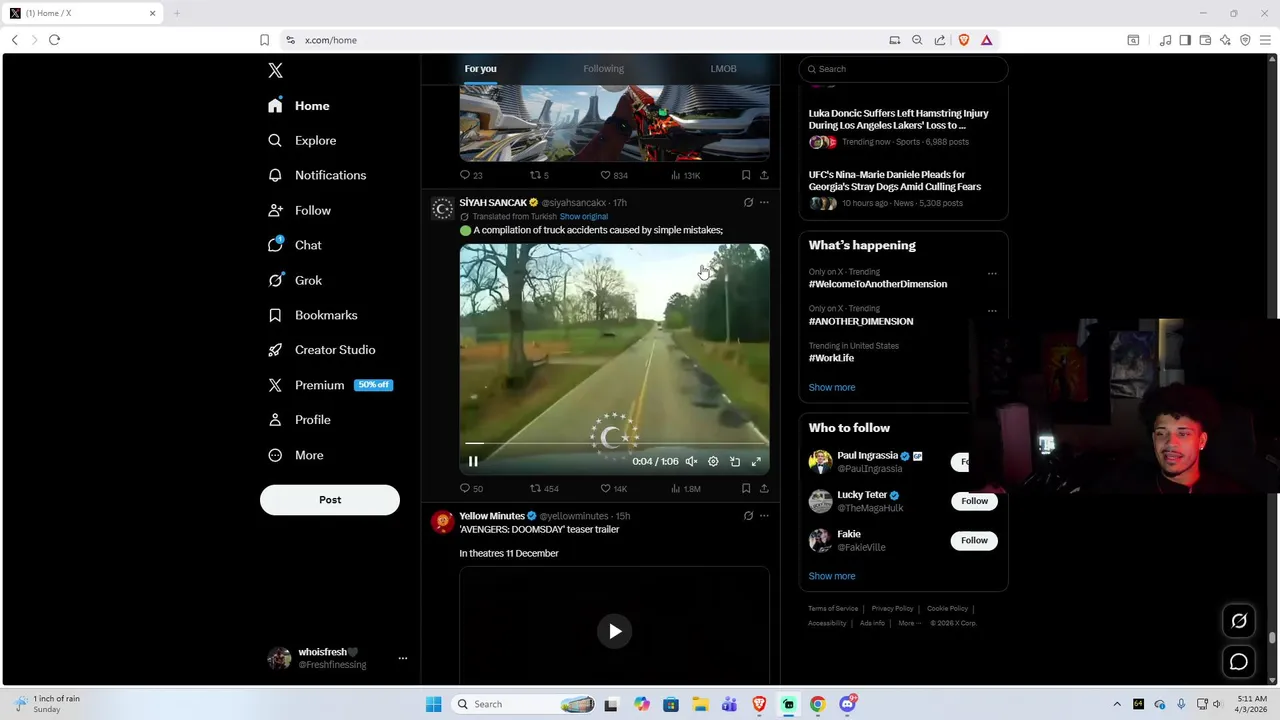Click Show more under Who to follow
The width and height of the screenshot is (1280, 720).
click(832, 576)
